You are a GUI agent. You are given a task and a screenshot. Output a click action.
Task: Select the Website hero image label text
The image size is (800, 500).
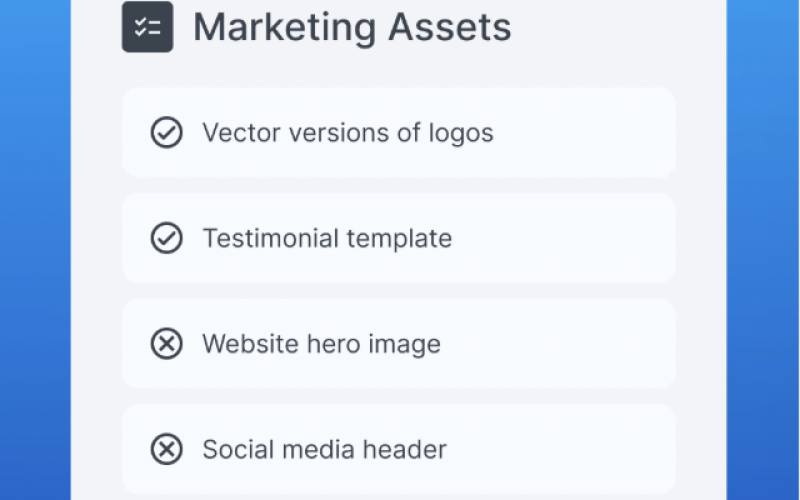(x=321, y=344)
